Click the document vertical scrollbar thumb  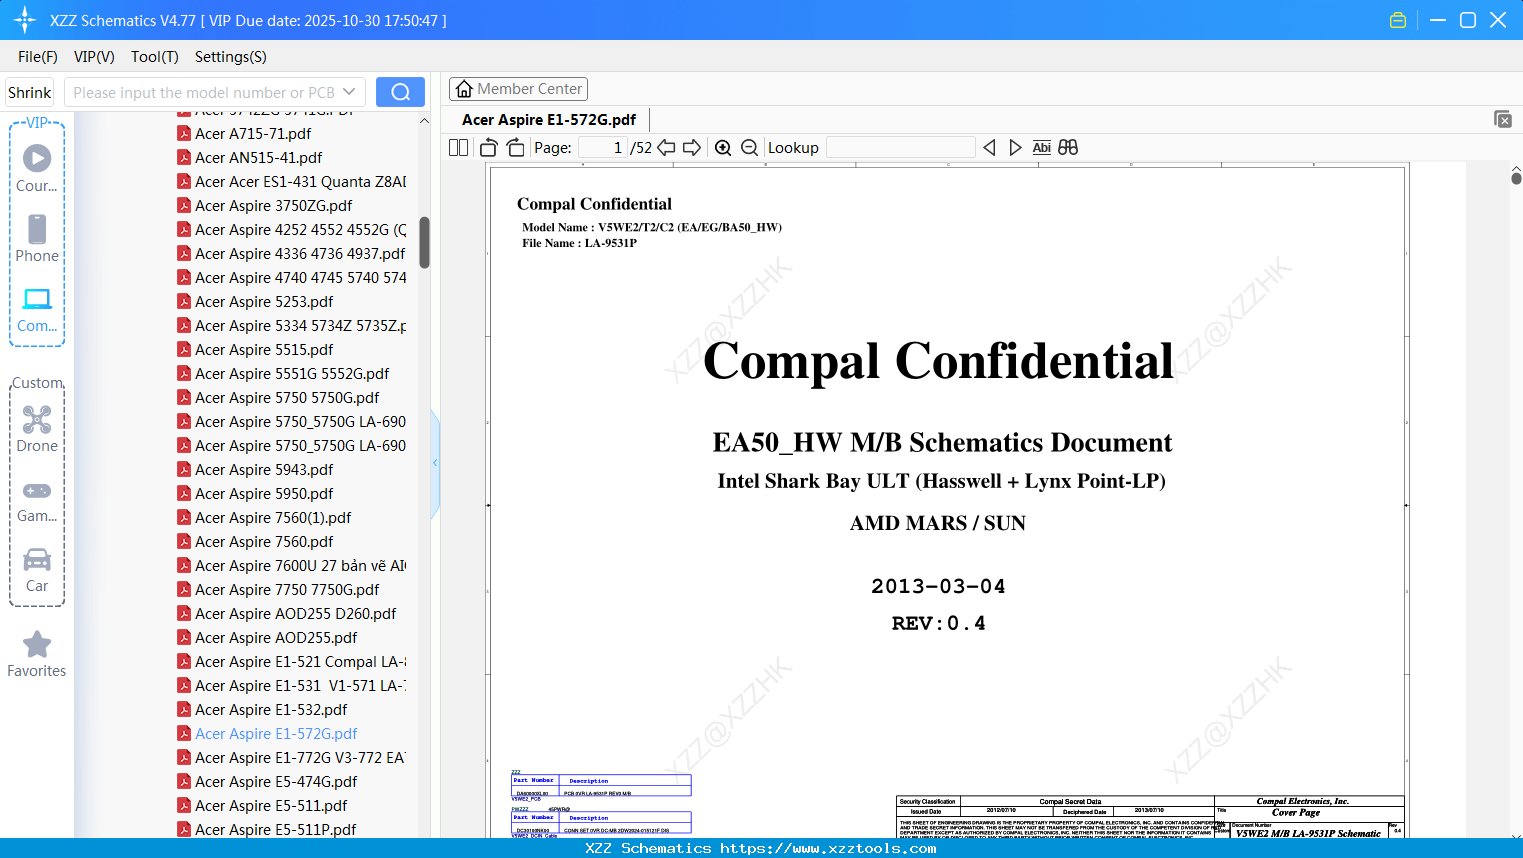pos(1516,178)
